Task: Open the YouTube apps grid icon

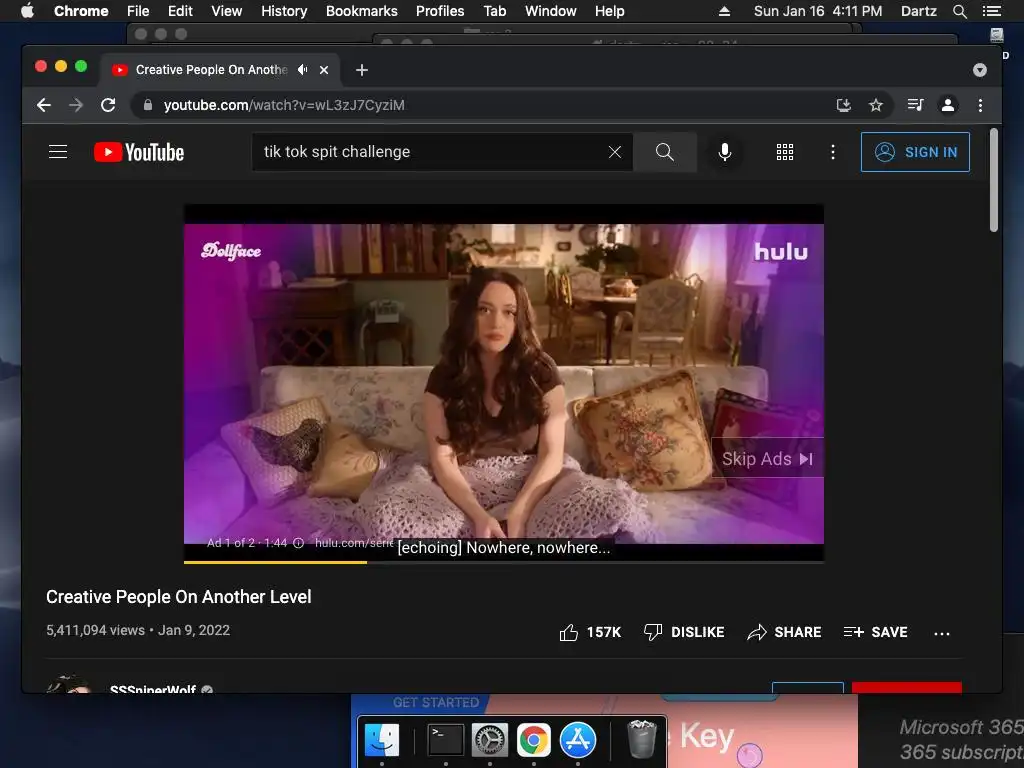Action: tap(784, 152)
